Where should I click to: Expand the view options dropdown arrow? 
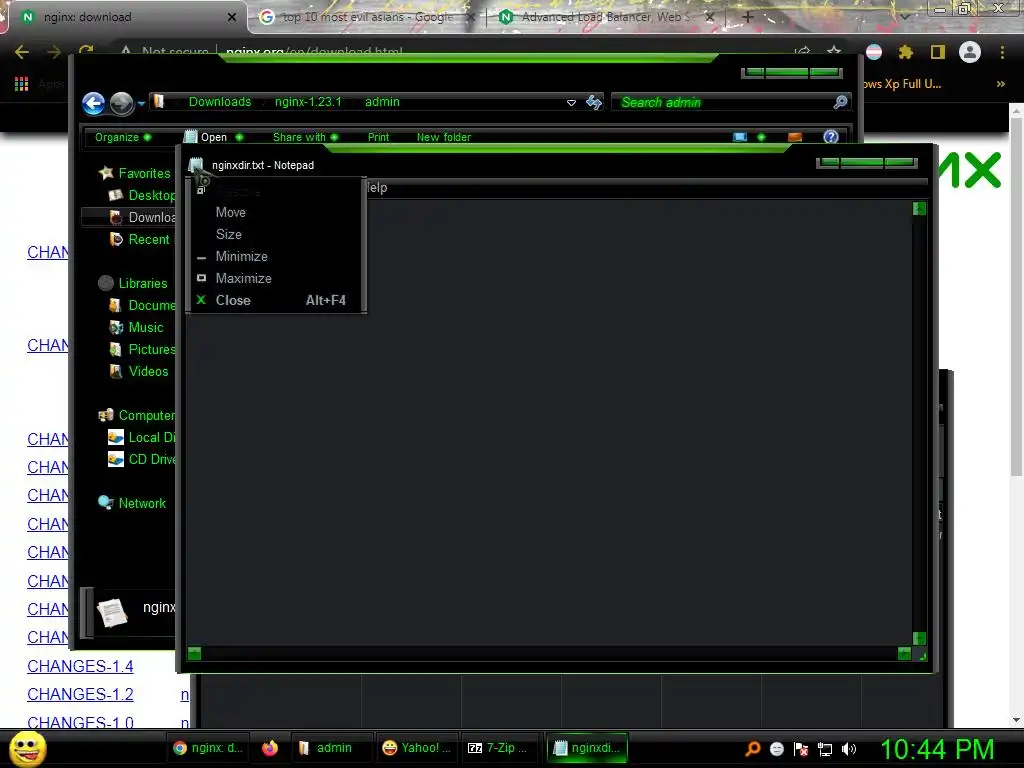click(x=761, y=137)
